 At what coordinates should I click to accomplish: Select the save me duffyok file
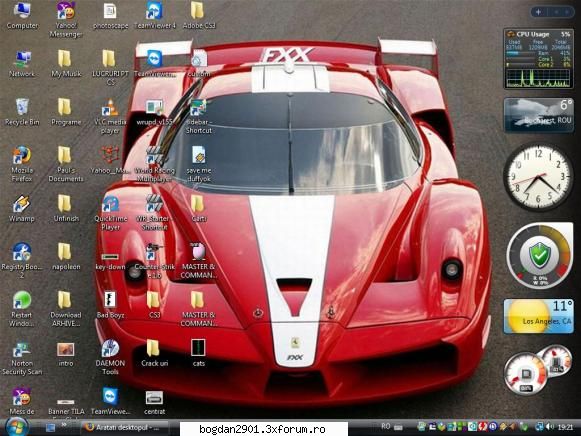pyautogui.click(x=199, y=164)
